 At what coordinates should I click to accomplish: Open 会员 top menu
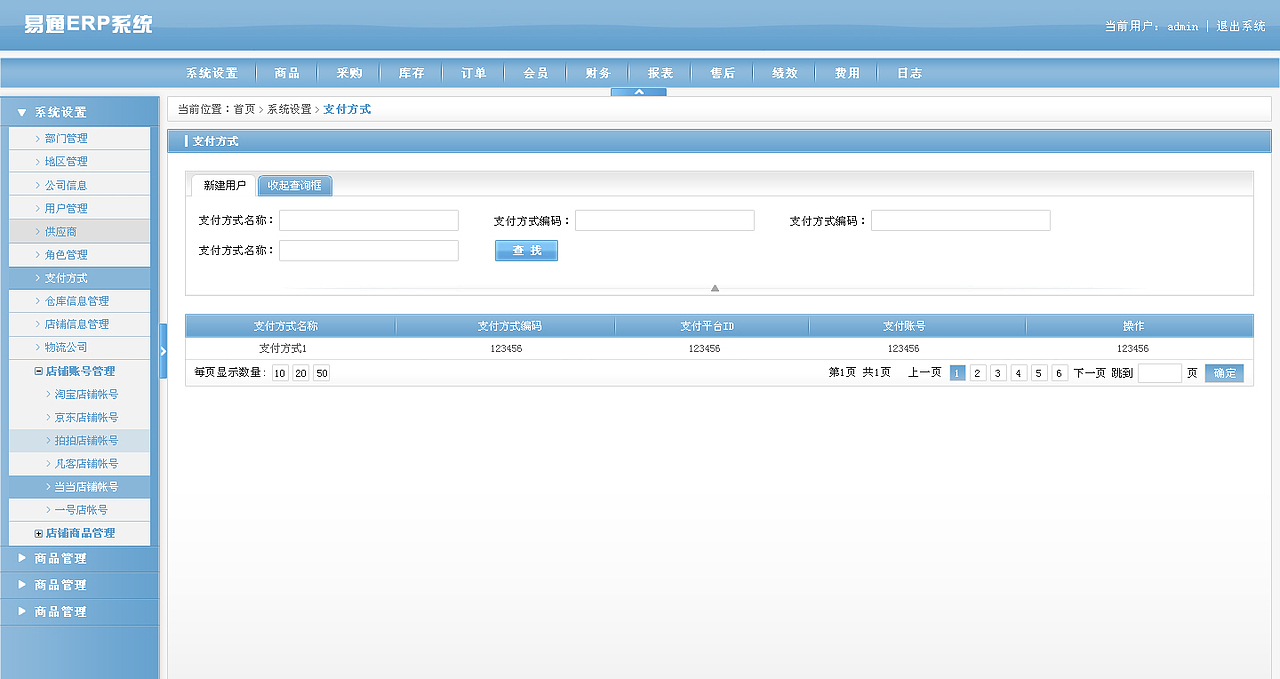pos(535,73)
